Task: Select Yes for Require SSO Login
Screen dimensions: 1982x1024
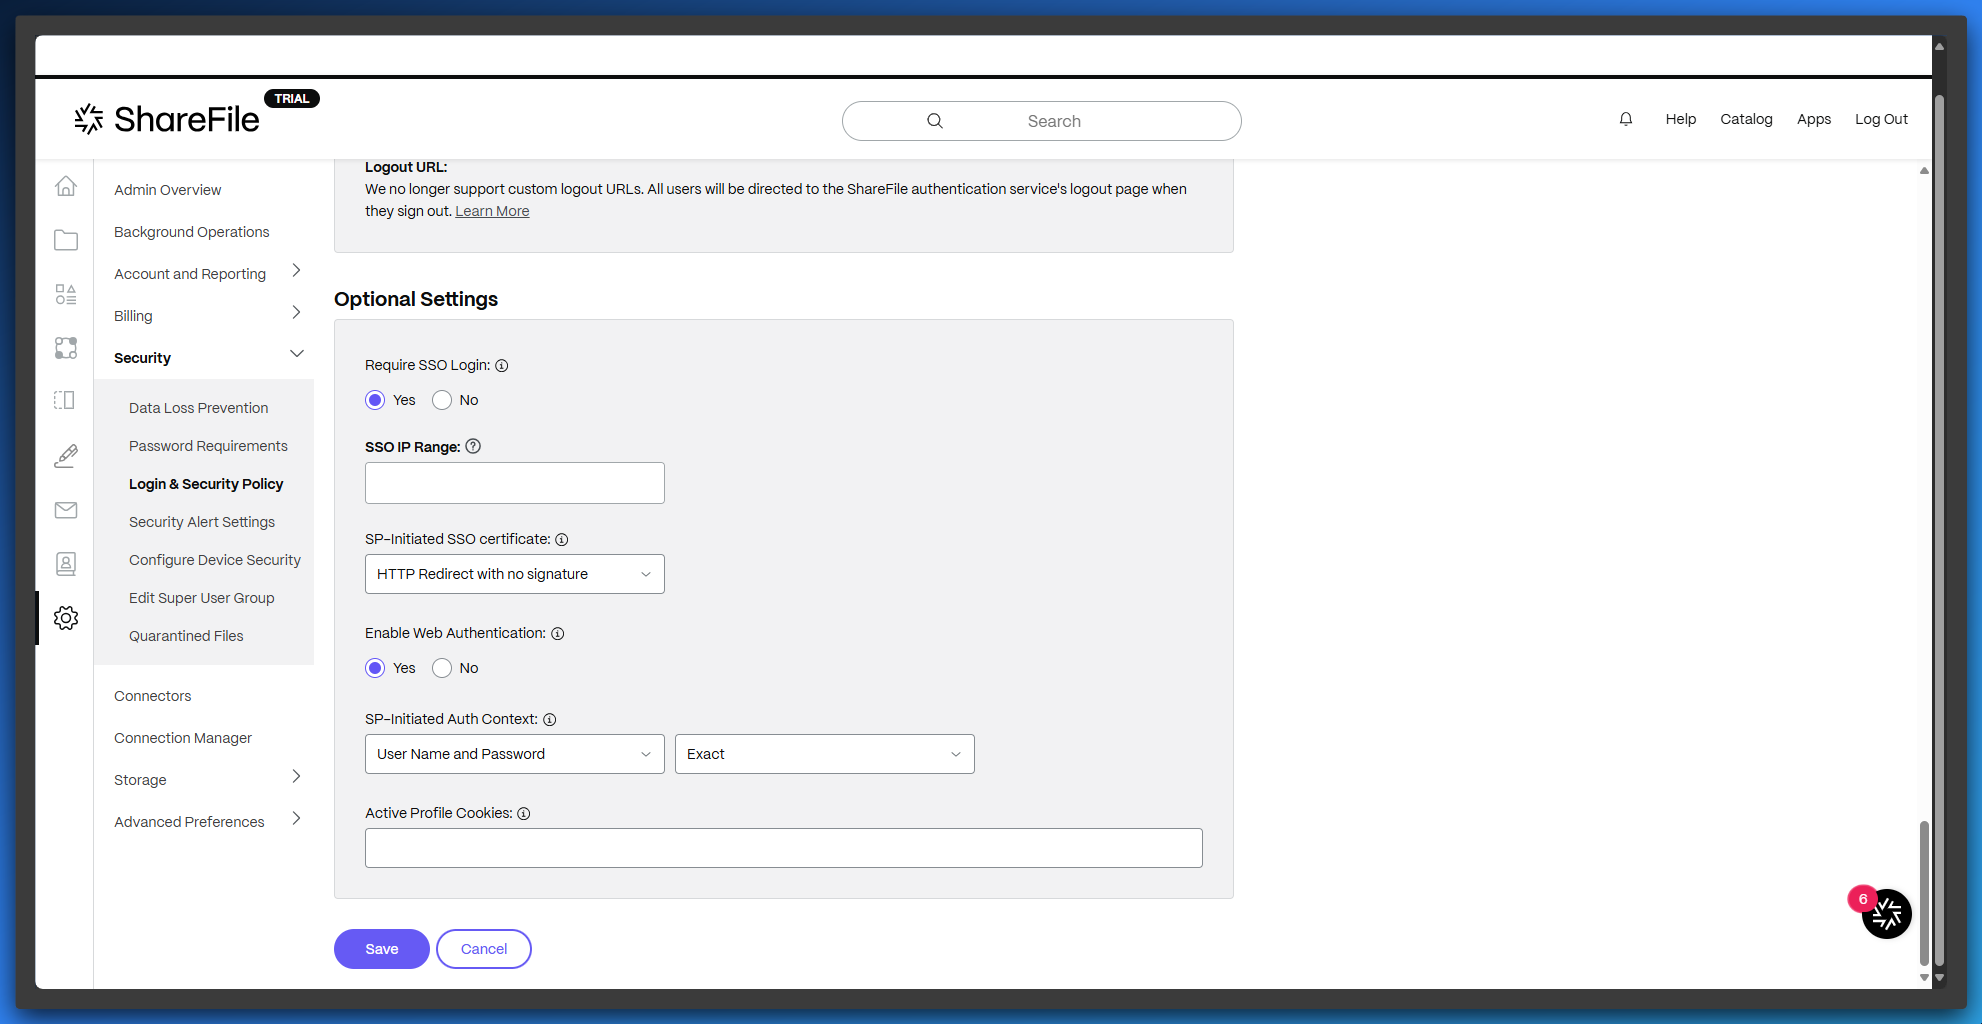Action: click(x=375, y=400)
